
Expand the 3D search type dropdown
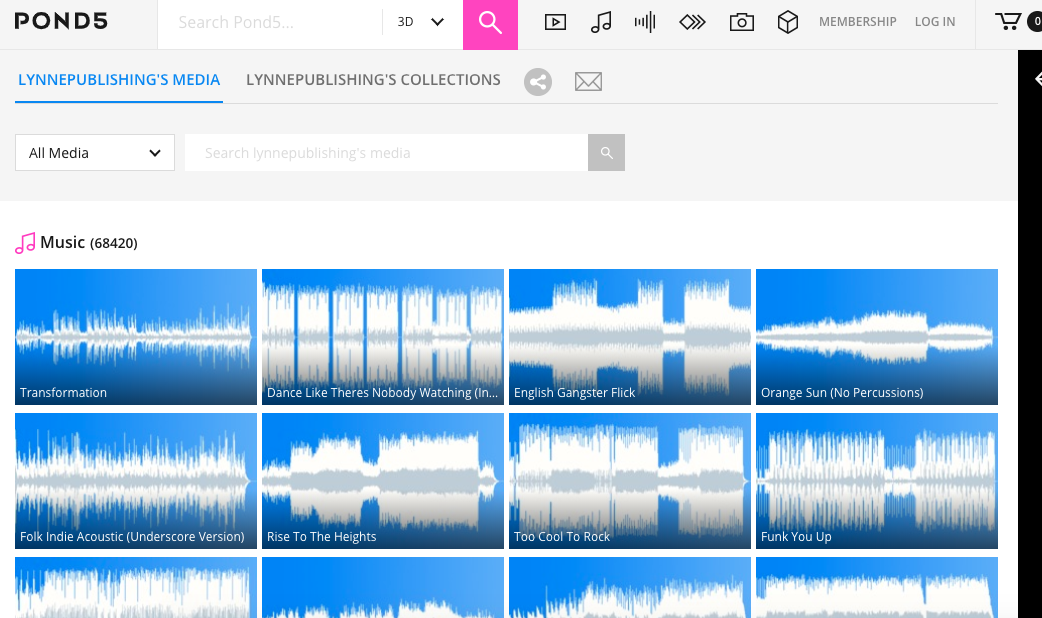(x=421, y=22)
